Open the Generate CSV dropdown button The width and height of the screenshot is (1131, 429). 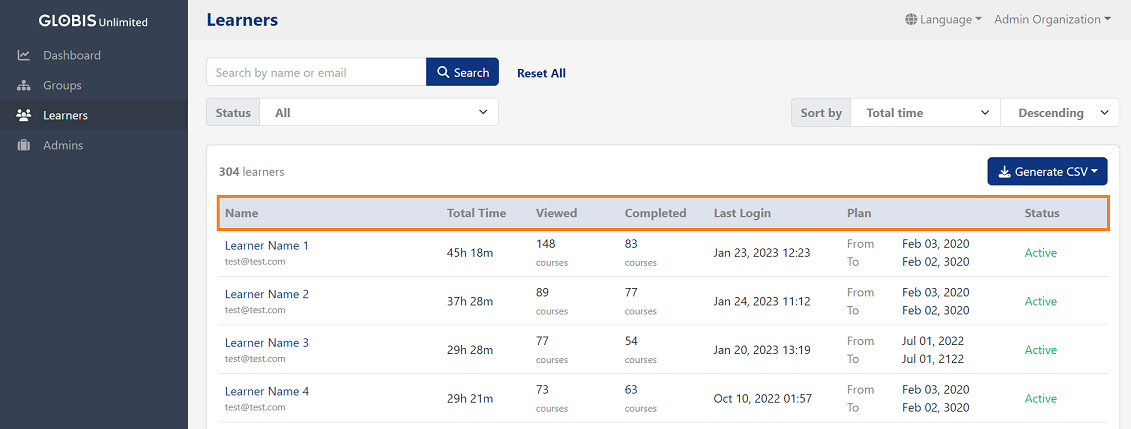1047,172
